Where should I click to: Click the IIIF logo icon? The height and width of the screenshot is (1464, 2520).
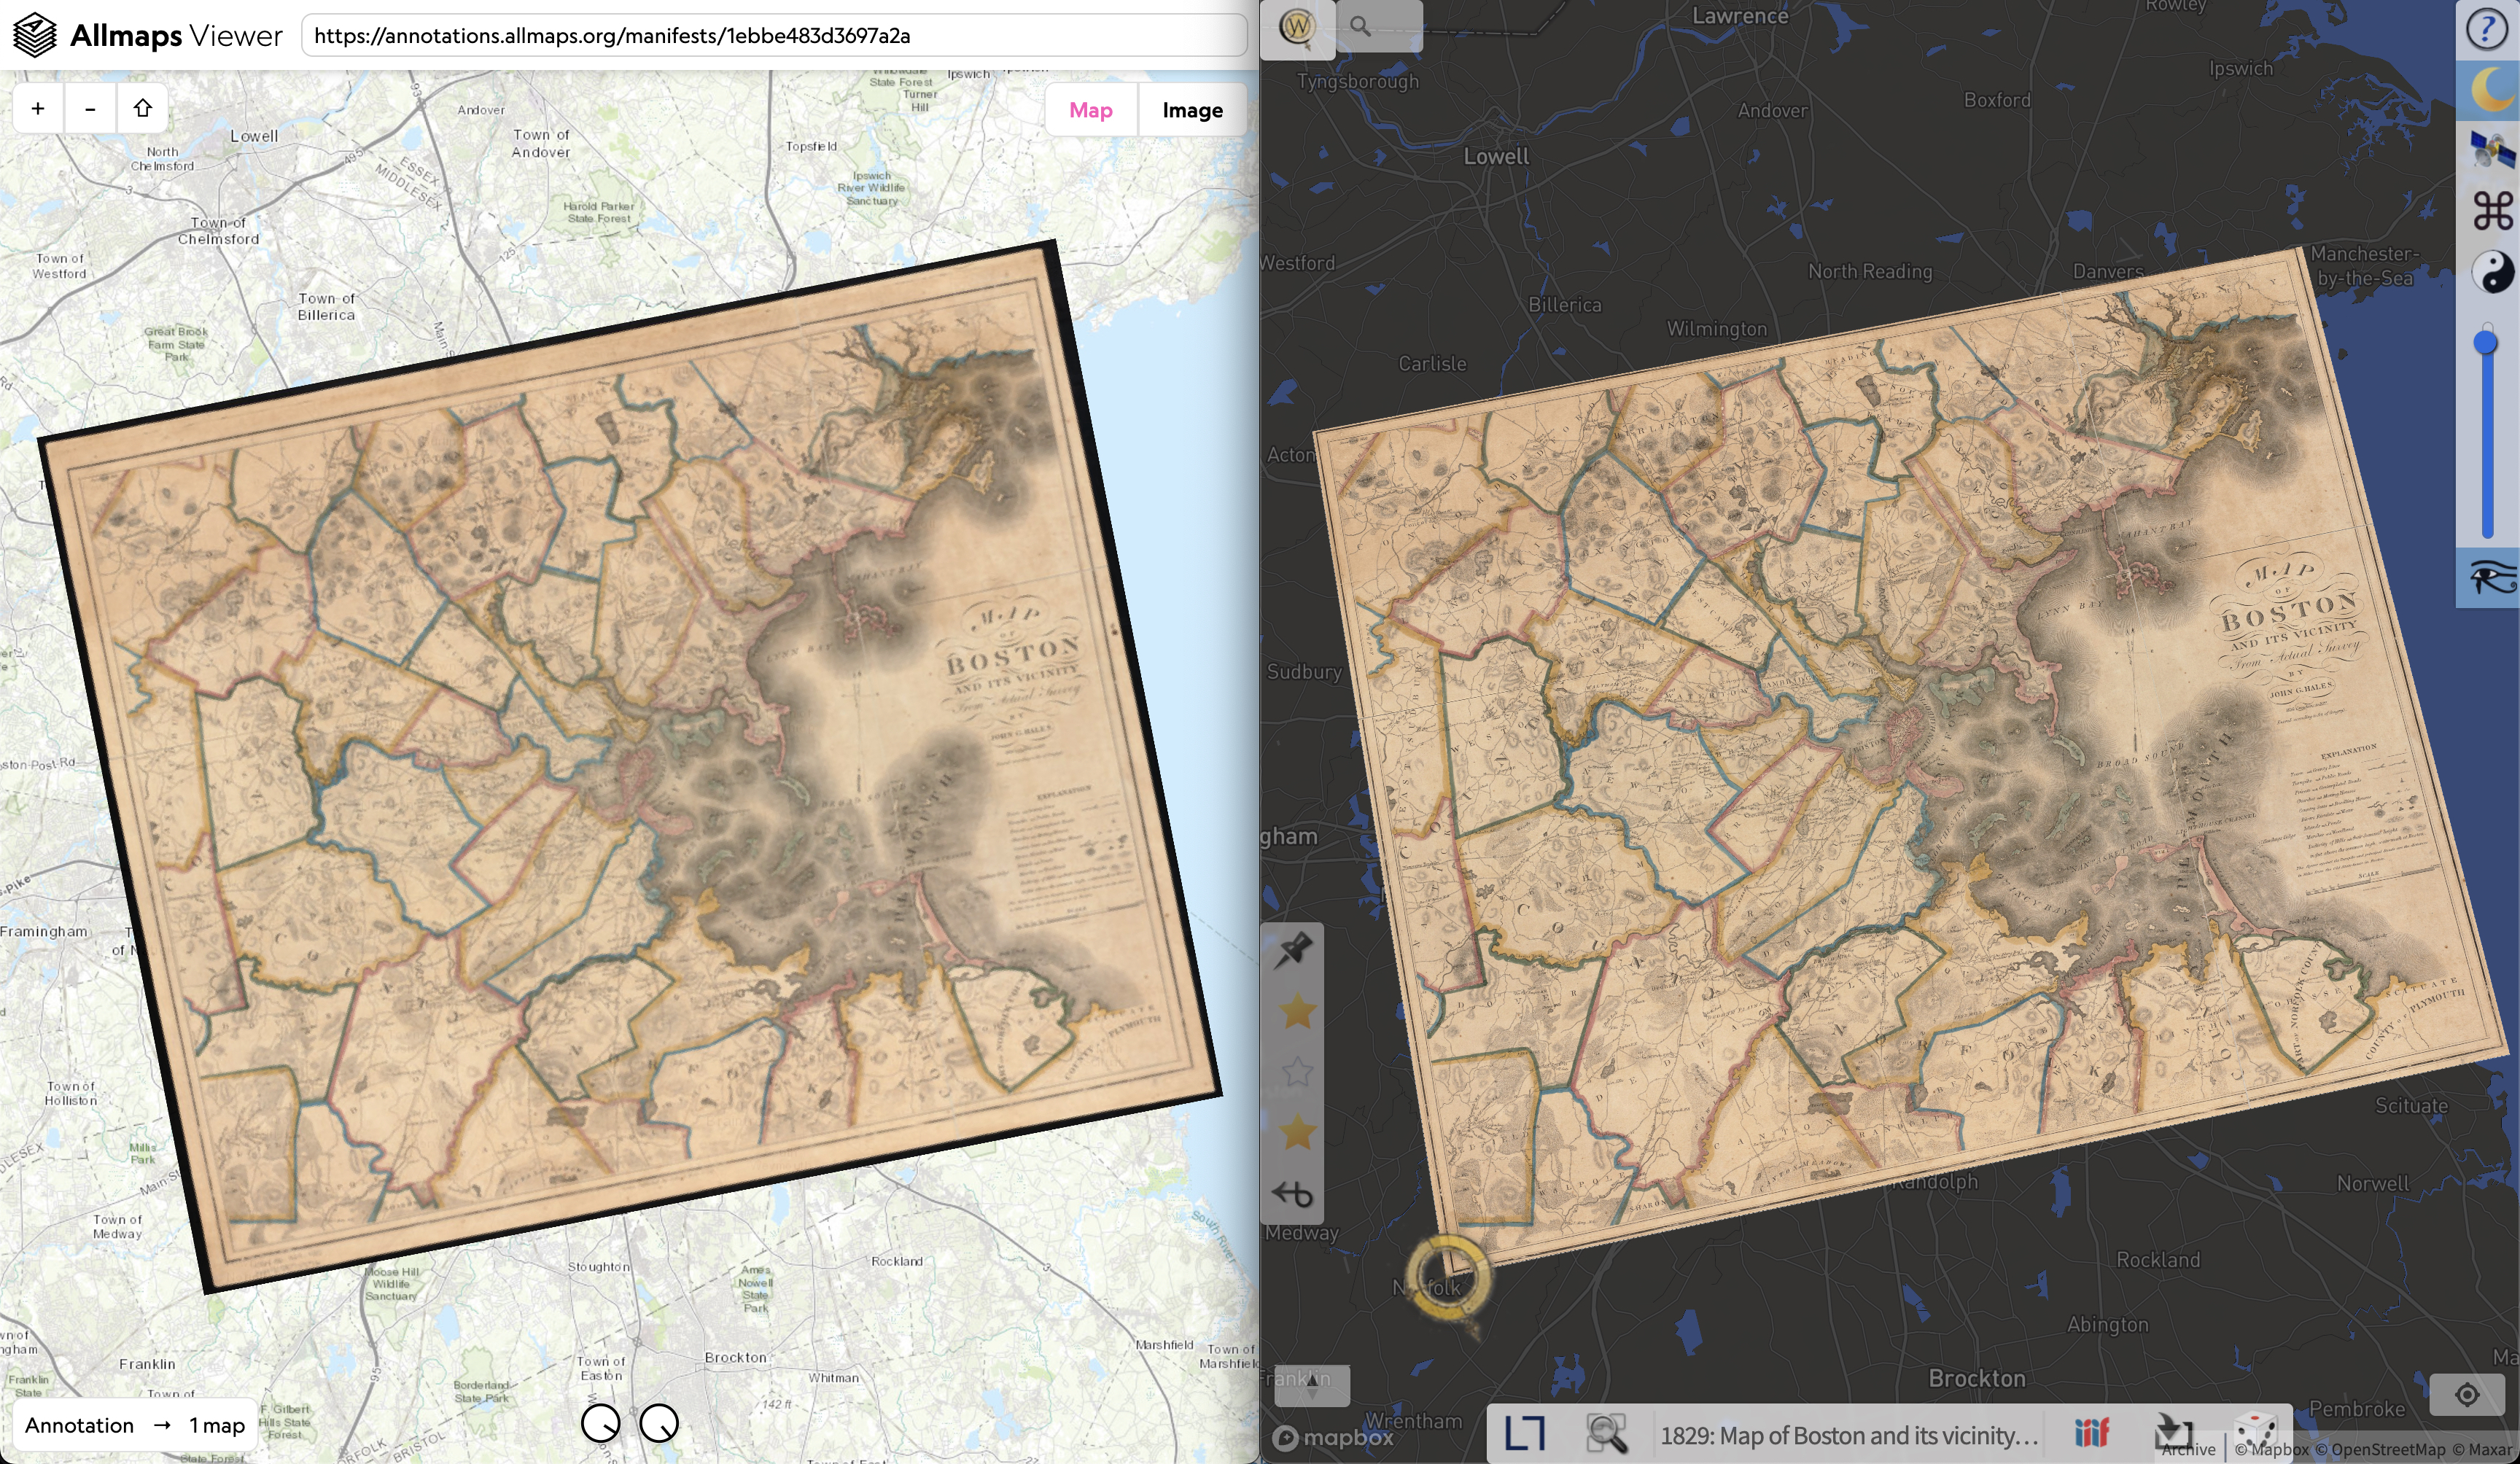(x=2091, y=1432)
